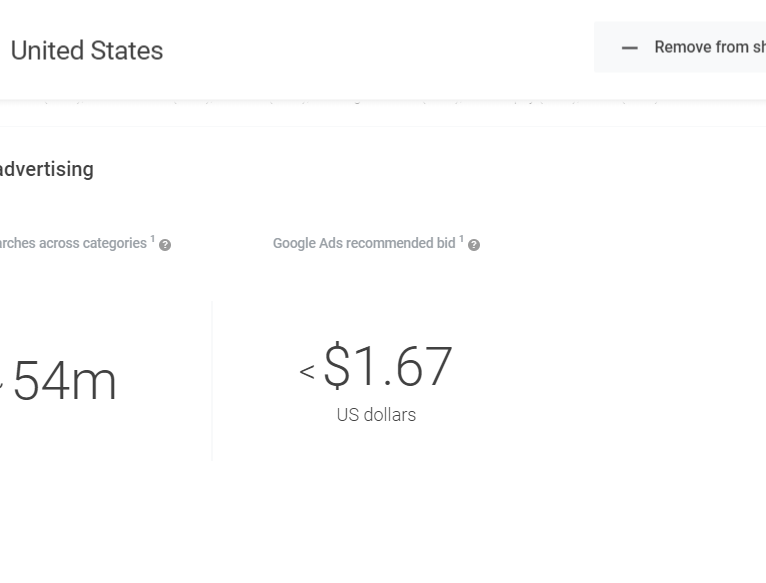Click footnote 1 next to searches across categories

coord(153,239)
